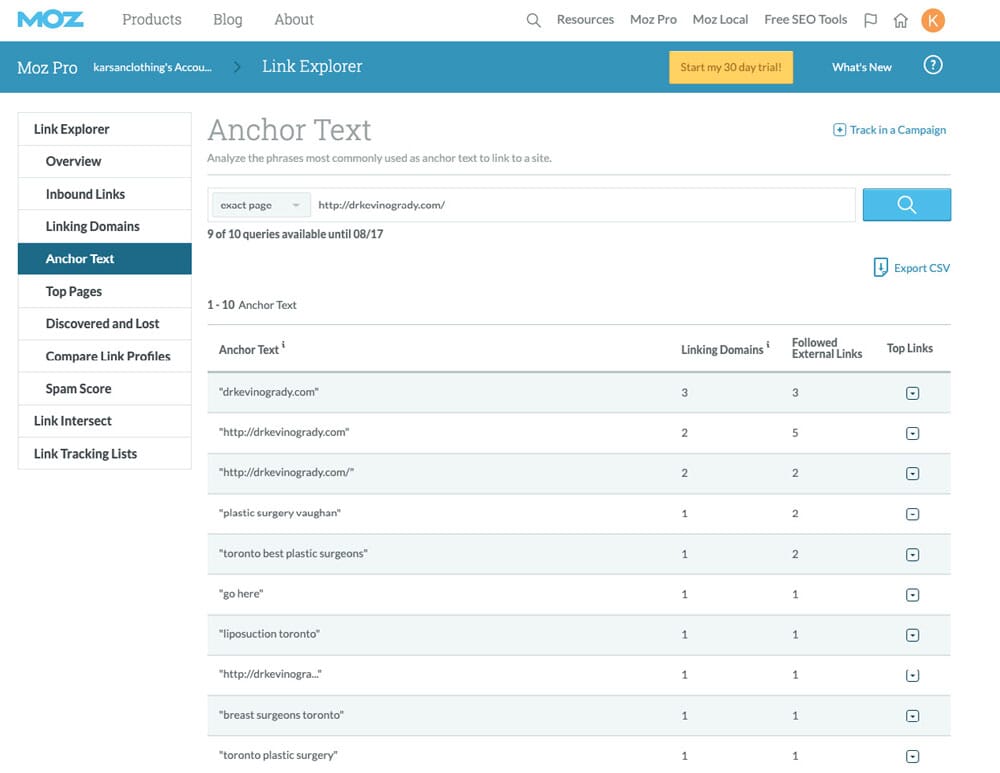Click the URL input field
Image resolution: width=1000 pixels, height=773 pixels.
(x=582, y=205)
